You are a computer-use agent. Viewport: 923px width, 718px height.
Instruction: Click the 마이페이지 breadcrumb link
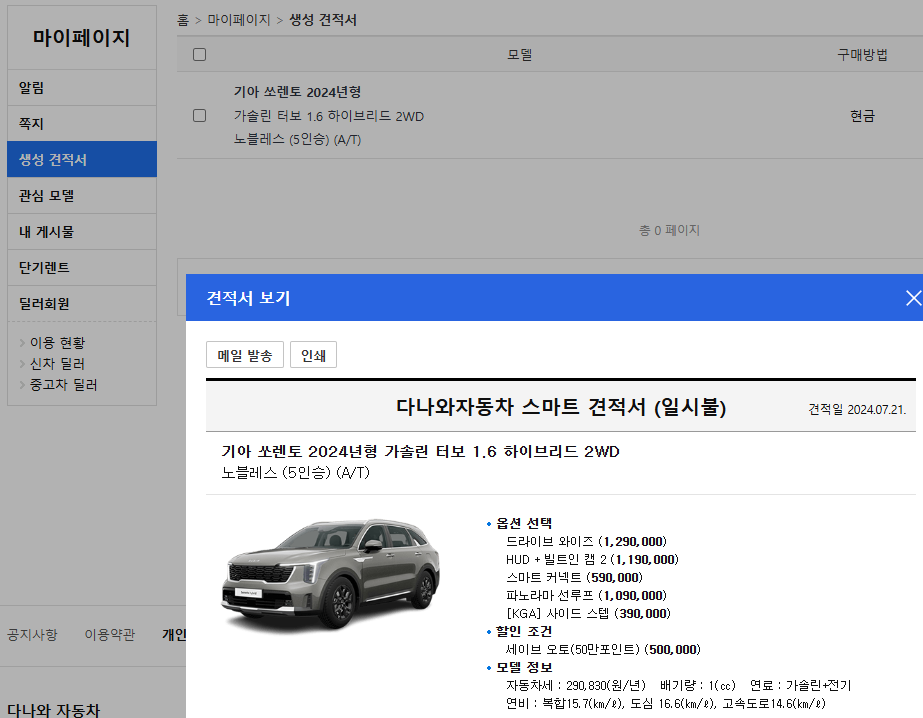[x=238, y=20]
